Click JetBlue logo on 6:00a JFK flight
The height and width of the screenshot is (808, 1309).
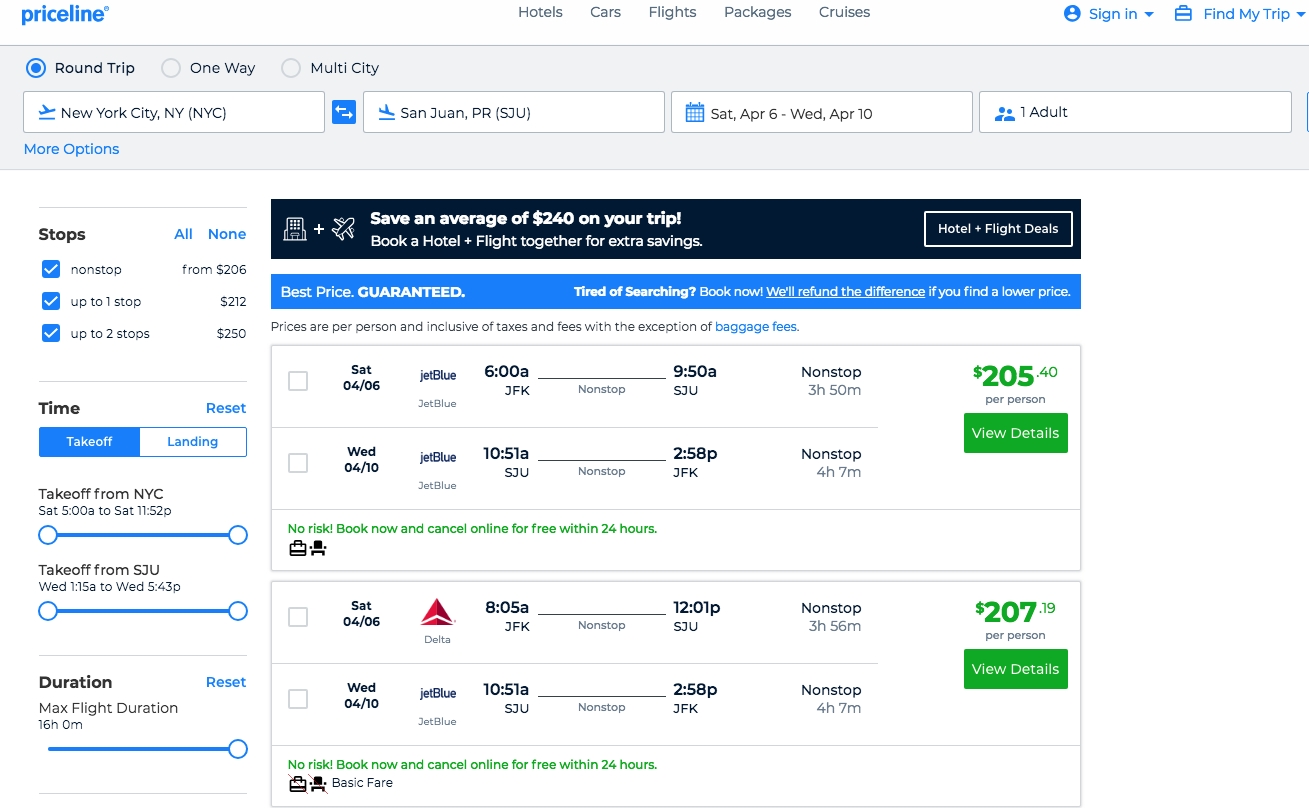(x=437, y=375)
